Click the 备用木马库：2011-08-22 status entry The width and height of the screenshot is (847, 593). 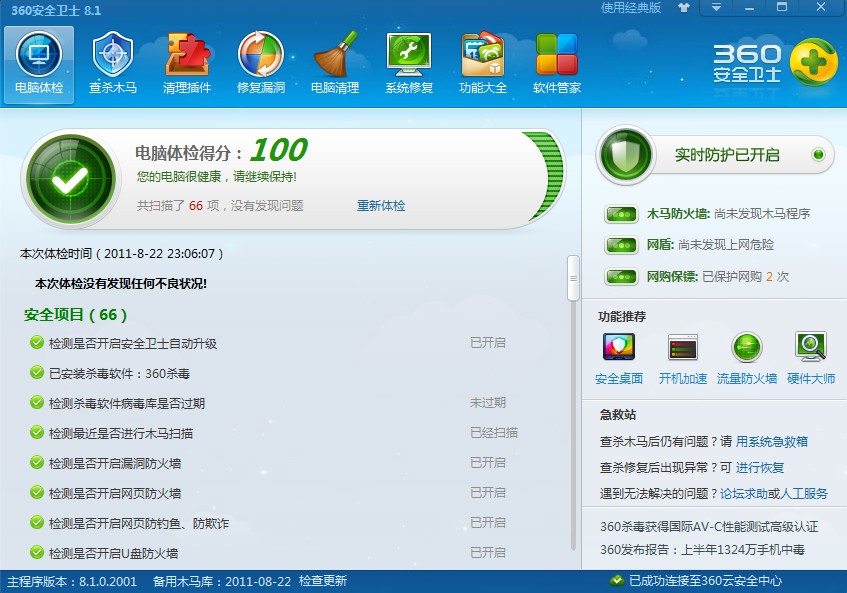(222, 581)
